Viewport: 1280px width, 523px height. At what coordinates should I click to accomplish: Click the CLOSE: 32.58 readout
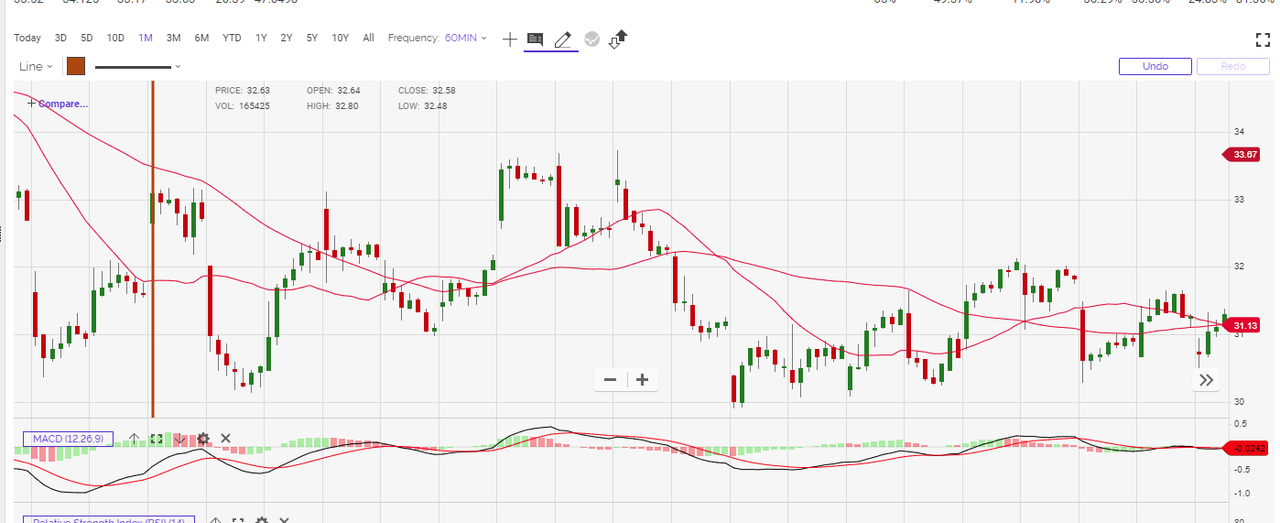click(427, 90)
